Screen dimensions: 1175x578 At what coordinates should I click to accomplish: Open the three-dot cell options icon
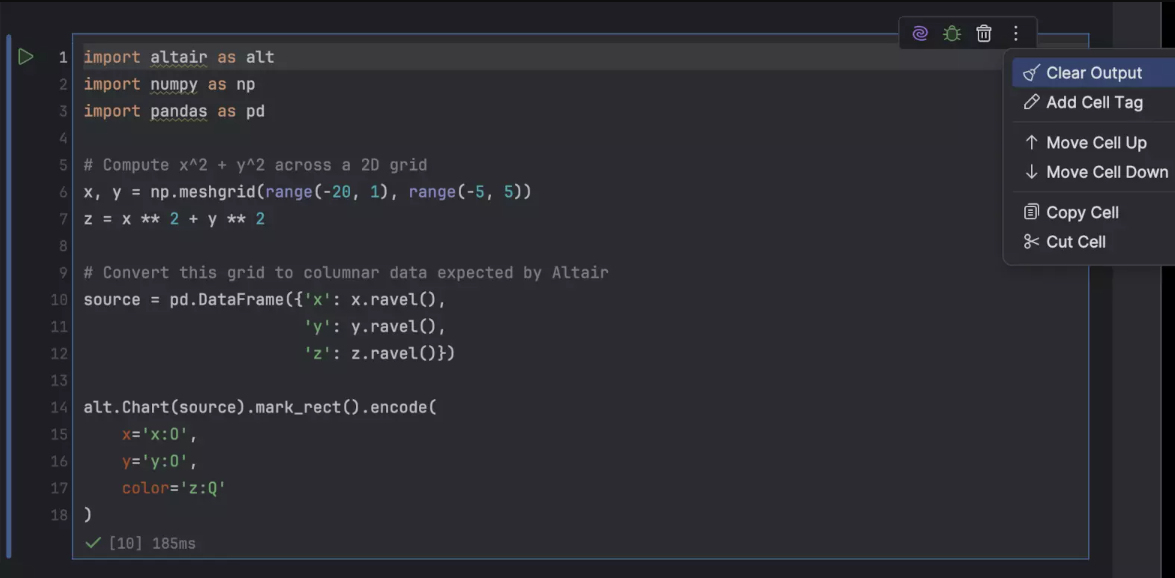pos(1015,33)
